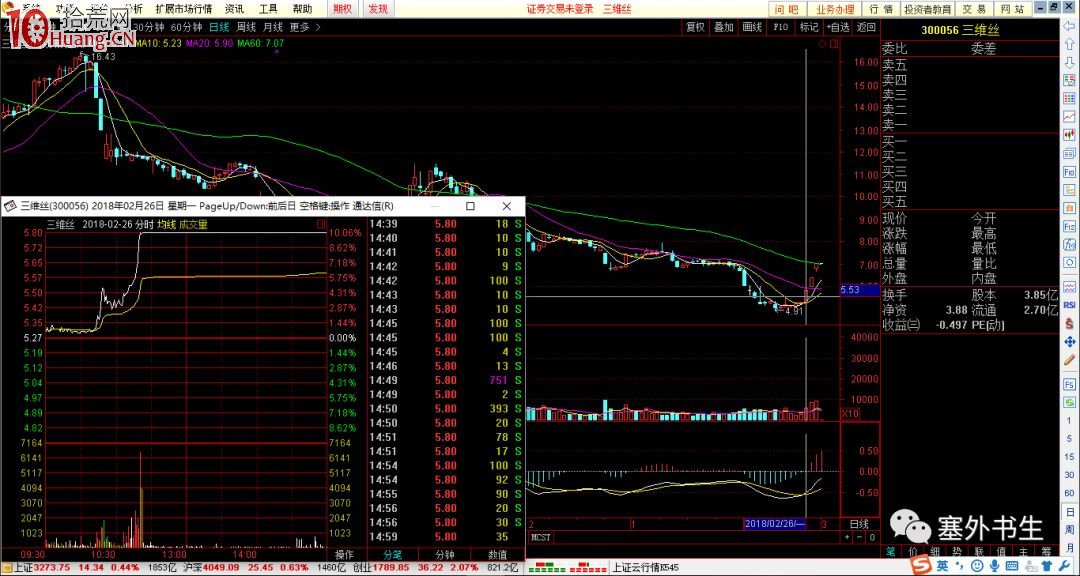The image size is (1080, 576).
Task: Click the down arrow icon in right toolbar
Action: coord(1070,63)
